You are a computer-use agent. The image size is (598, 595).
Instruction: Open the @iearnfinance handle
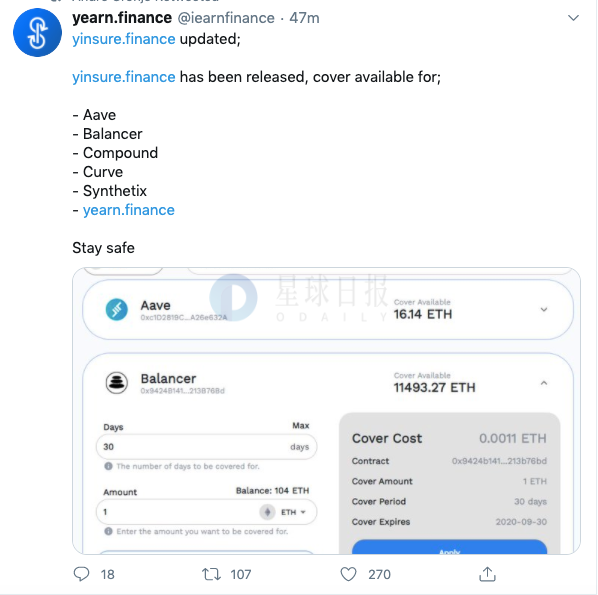click(x=226, y=18)
